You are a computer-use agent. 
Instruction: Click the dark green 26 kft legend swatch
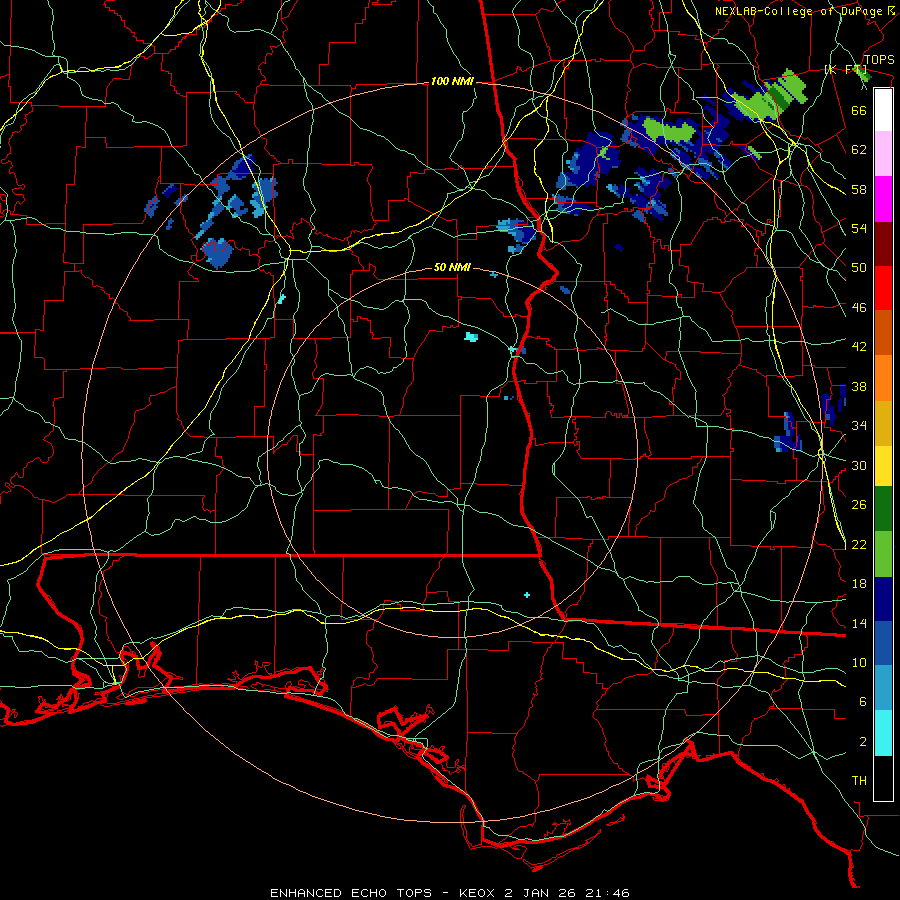pos(883,509)
